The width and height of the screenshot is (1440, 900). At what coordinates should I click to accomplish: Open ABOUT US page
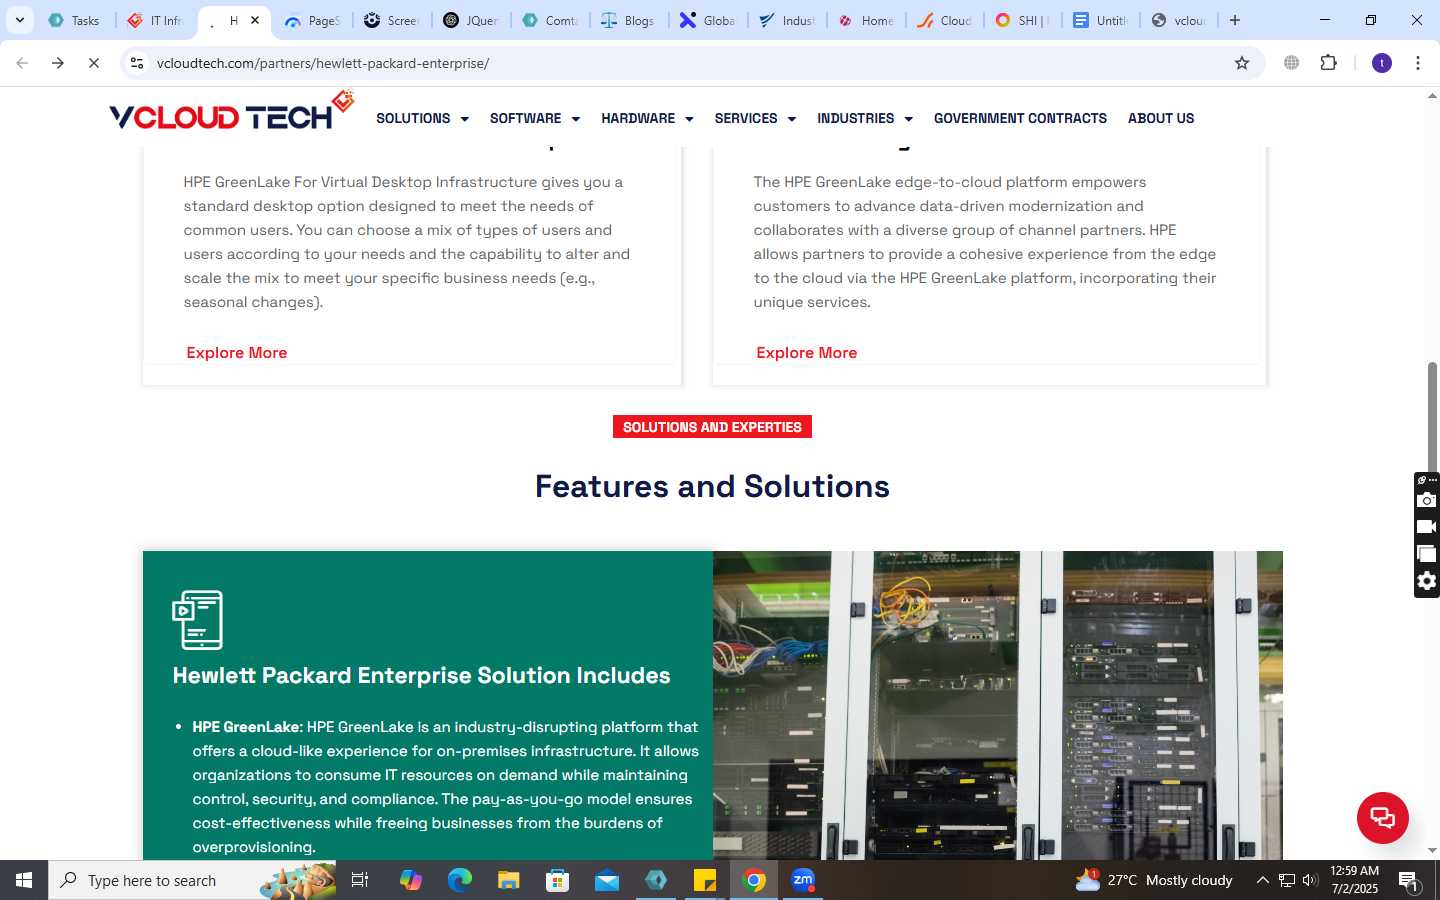tap(1161, 118)
